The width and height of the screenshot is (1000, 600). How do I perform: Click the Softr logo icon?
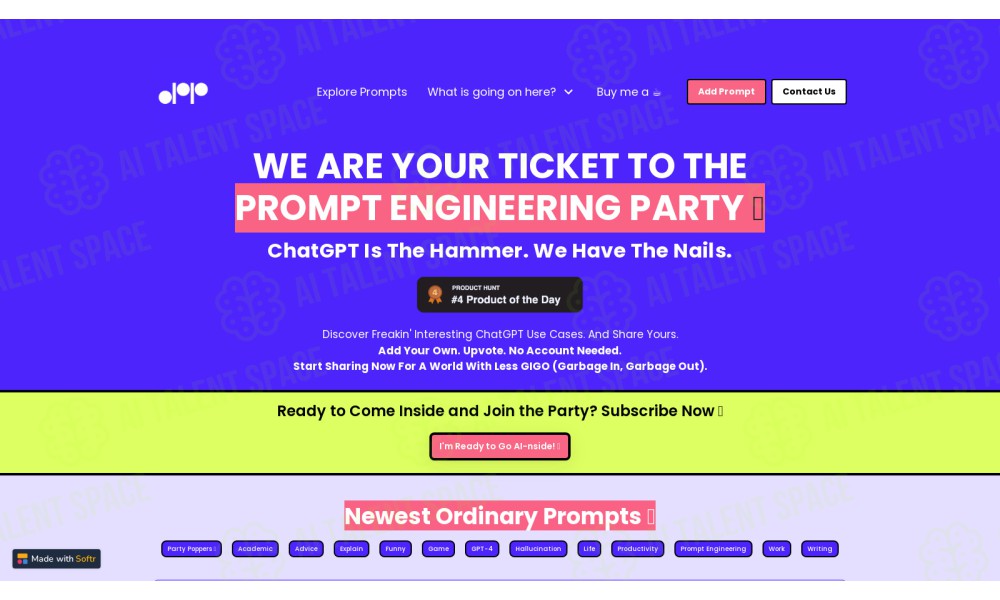click(22, 559)
